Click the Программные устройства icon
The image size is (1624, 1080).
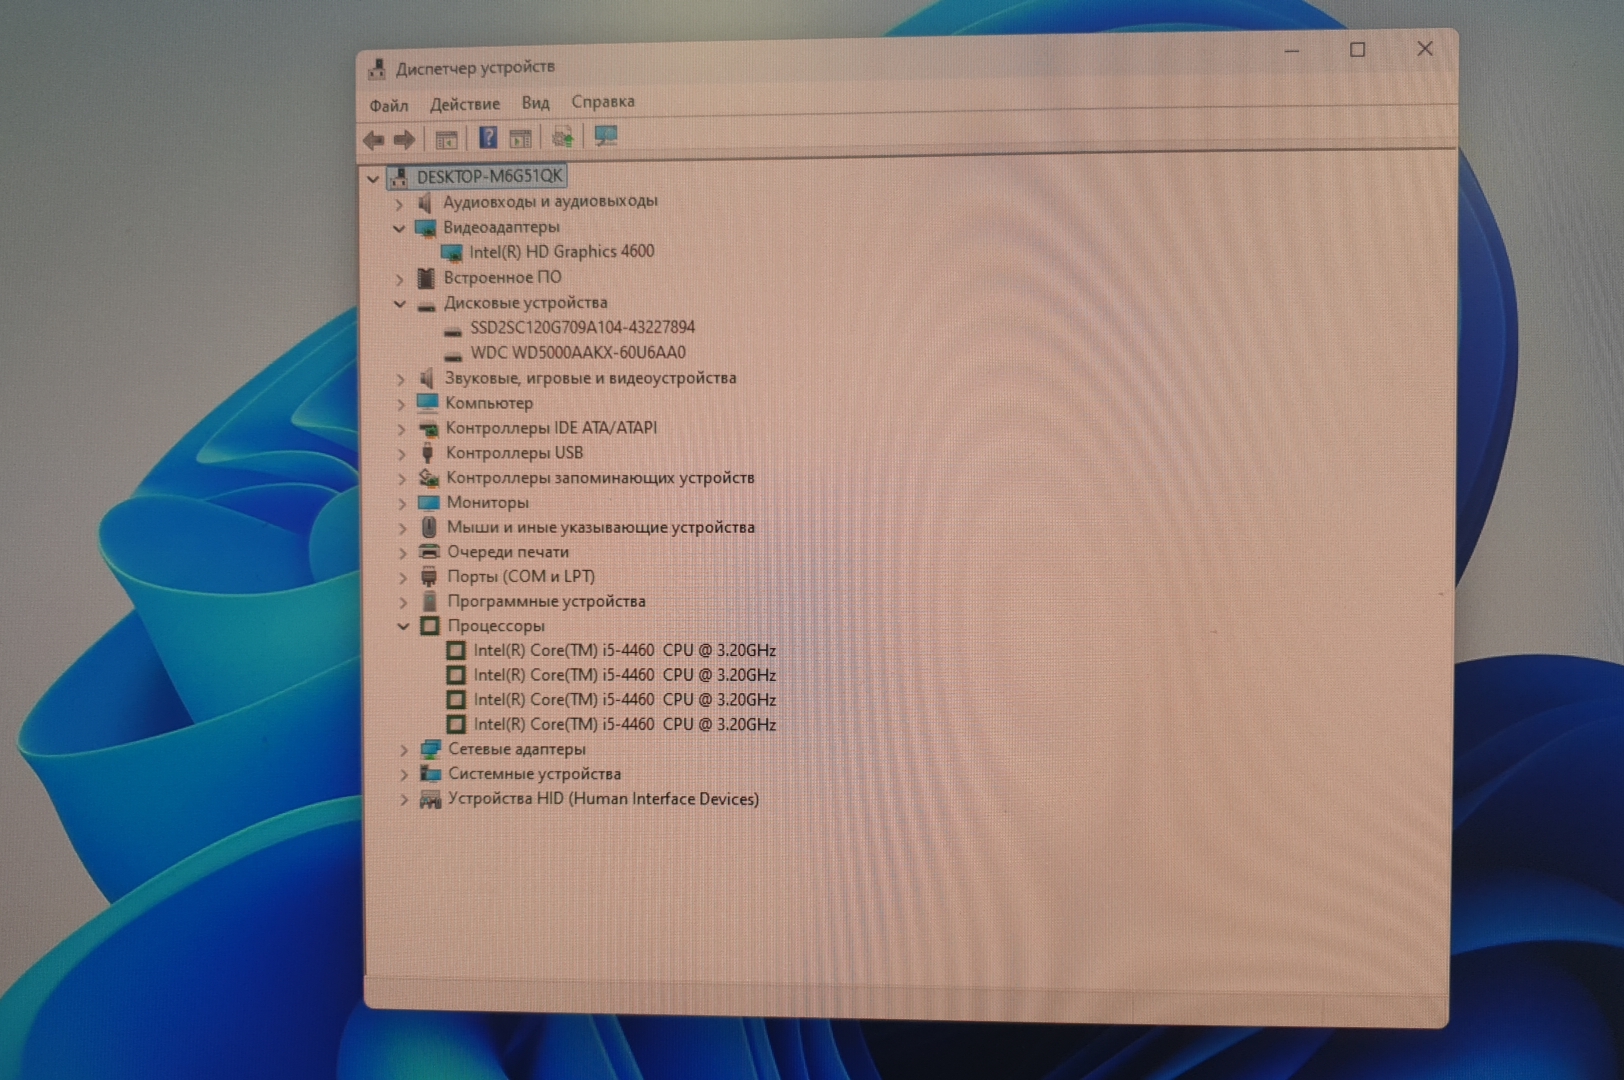430,601
